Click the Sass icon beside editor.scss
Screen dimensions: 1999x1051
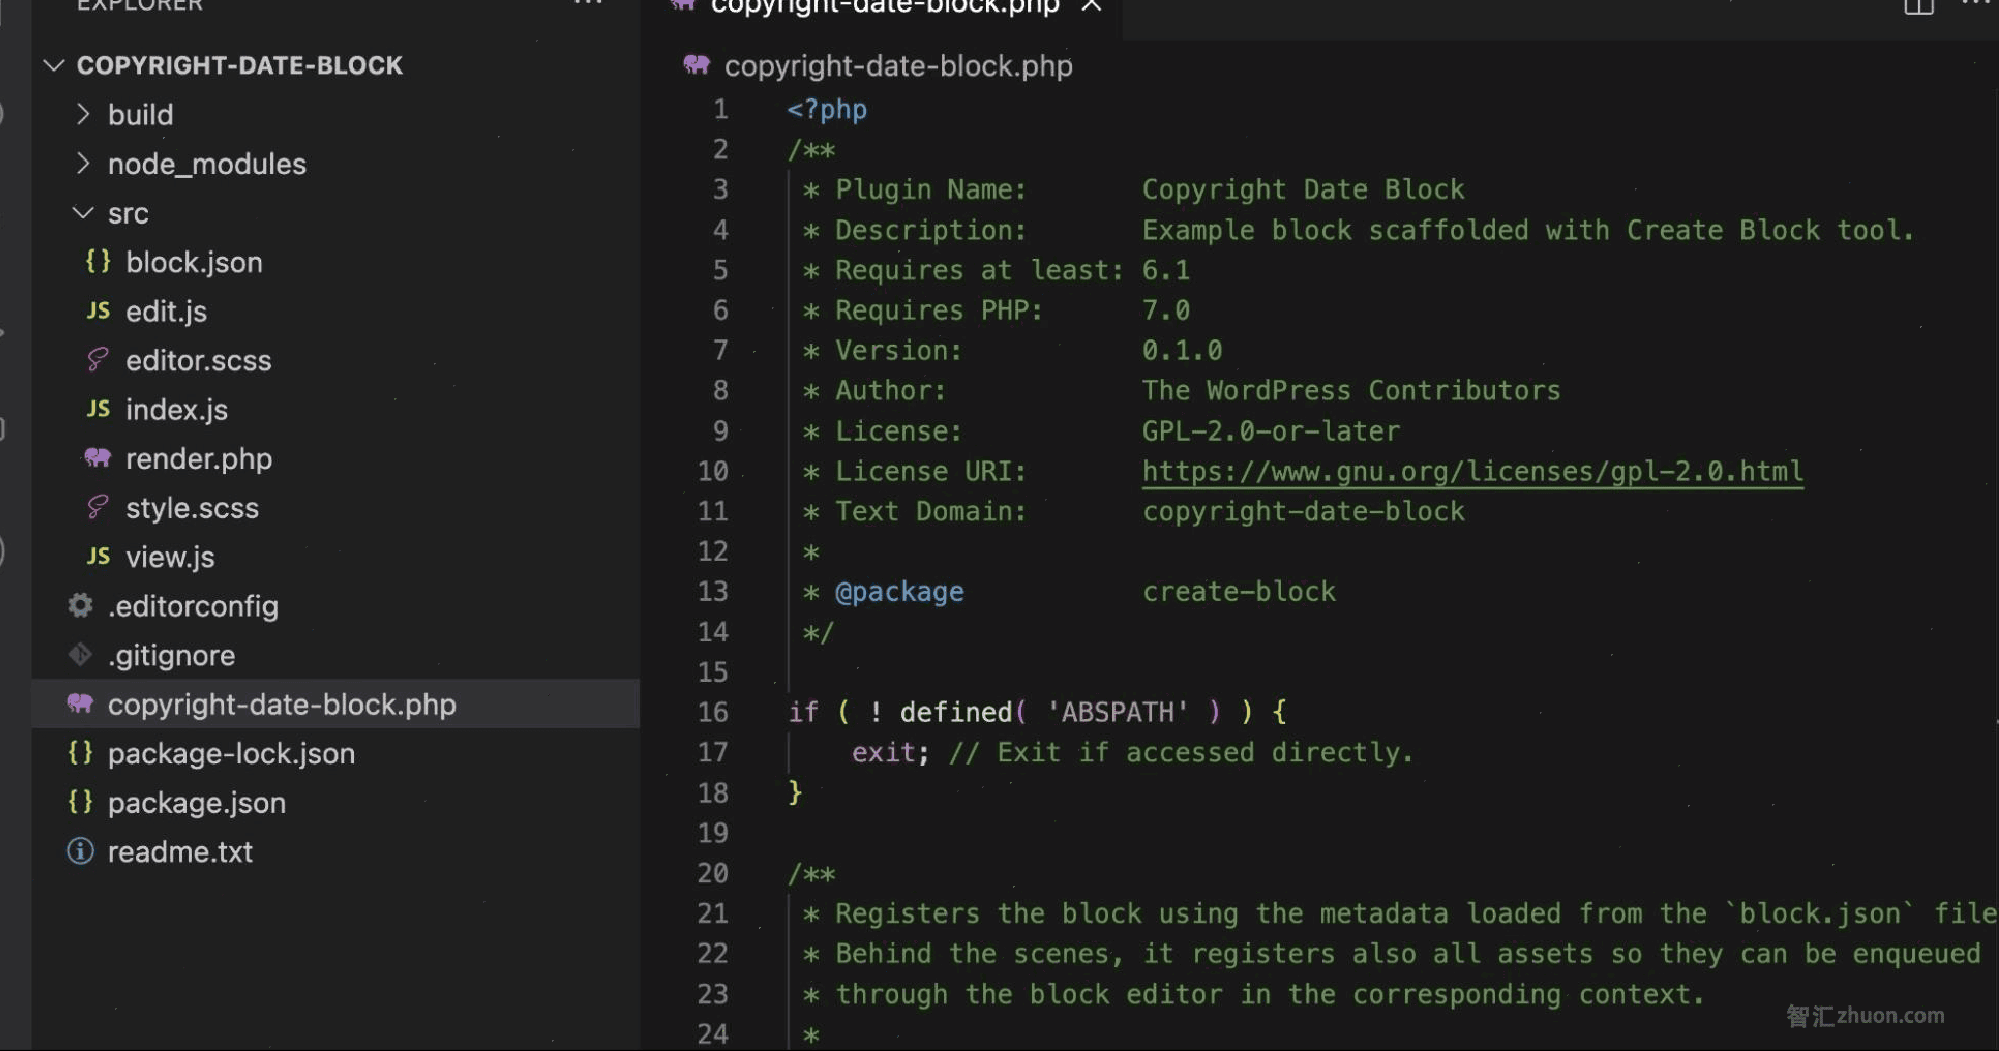[97, 360]
